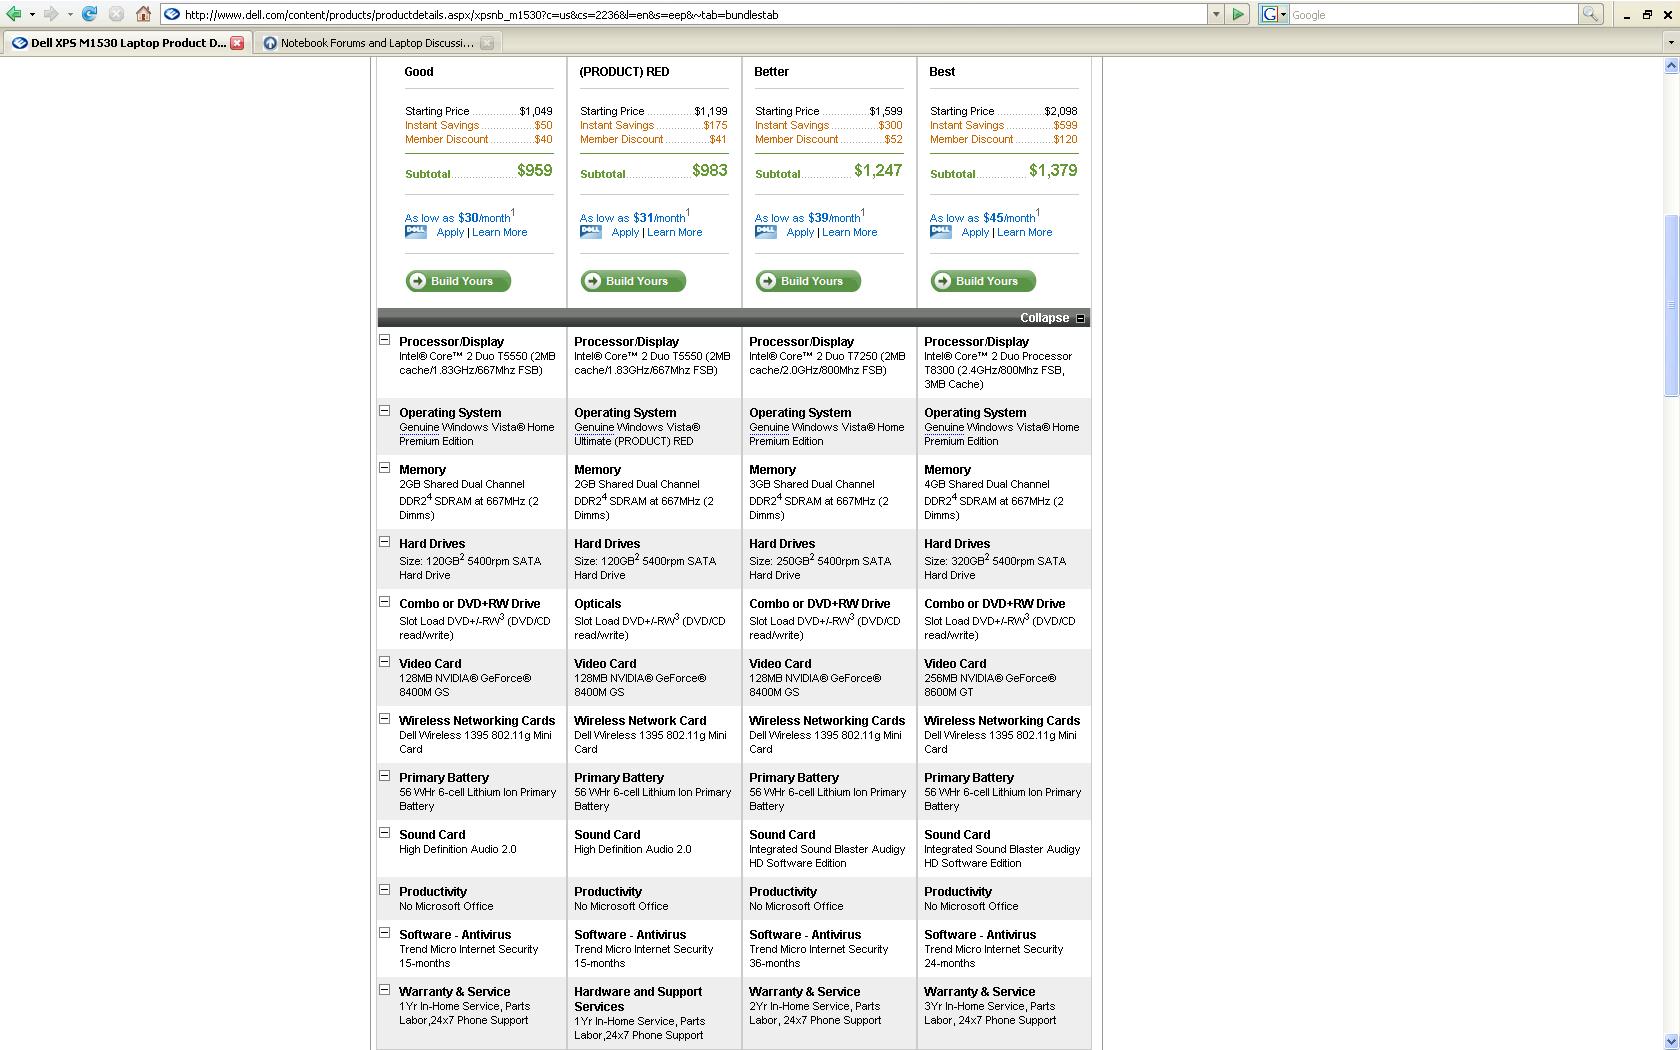This screenshot has height=1050, width=1680.
Task: Collapse the Combo or DVD+RW Drive row
Action: (x=384, y=602)
